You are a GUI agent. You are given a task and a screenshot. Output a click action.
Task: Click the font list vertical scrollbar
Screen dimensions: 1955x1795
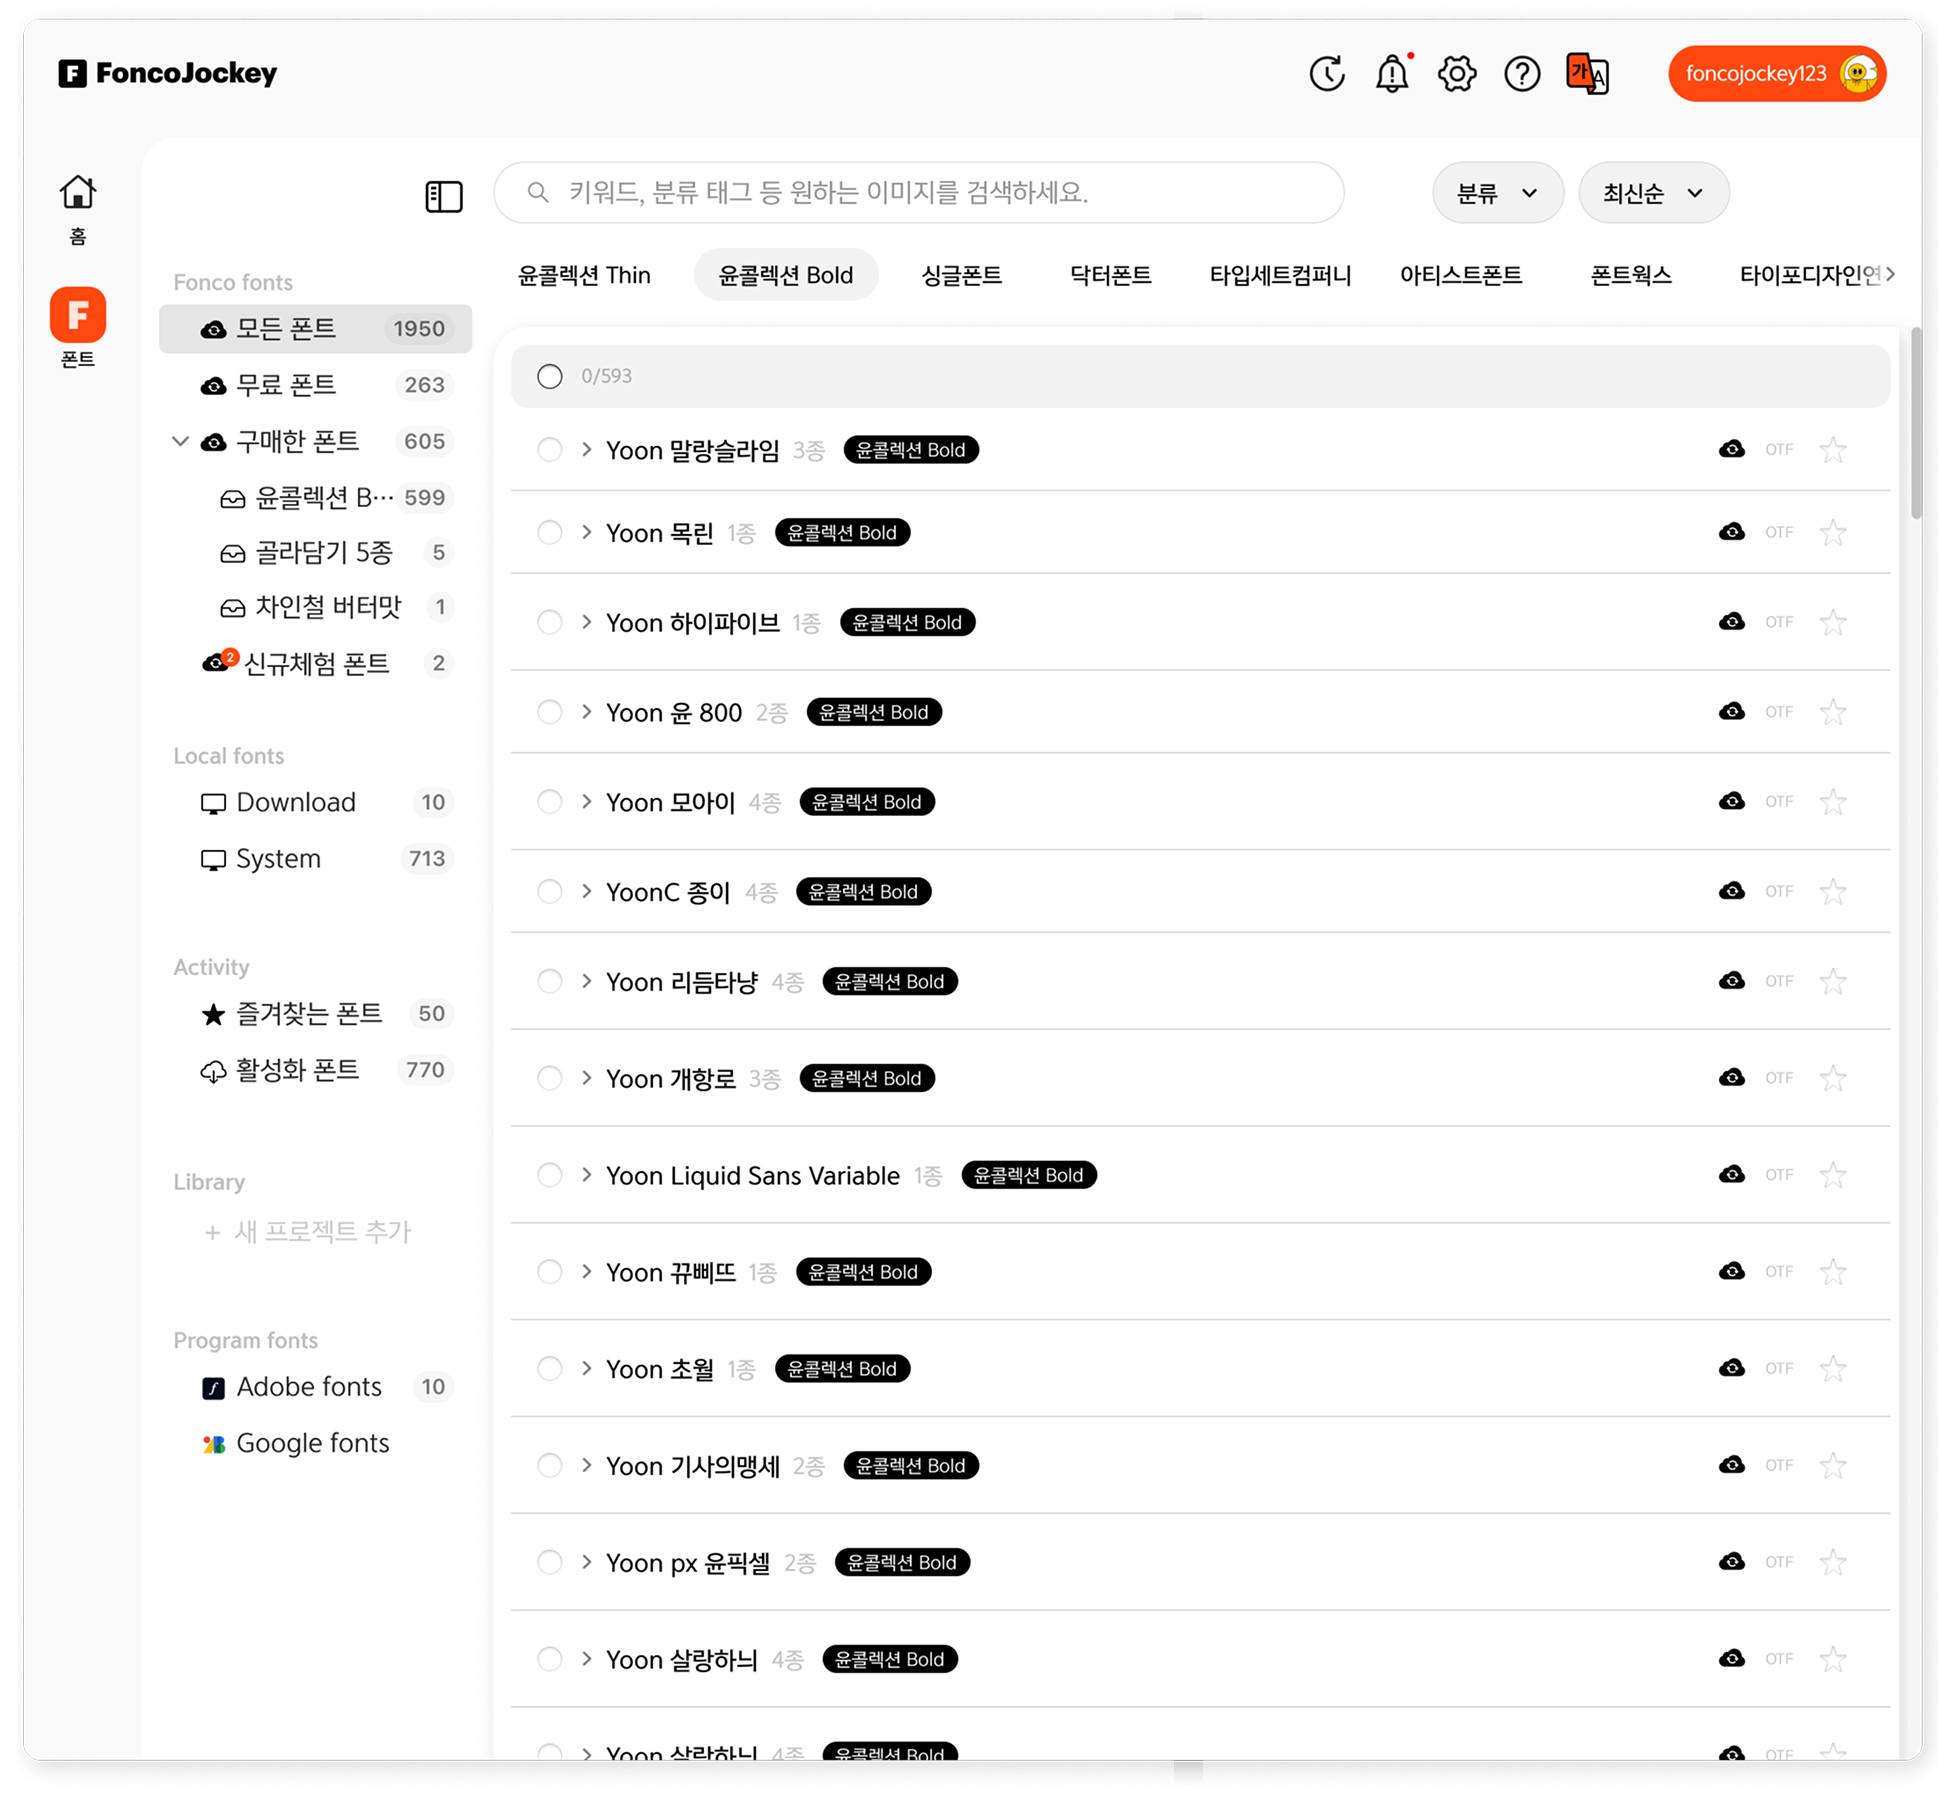tap(1916, 423)
